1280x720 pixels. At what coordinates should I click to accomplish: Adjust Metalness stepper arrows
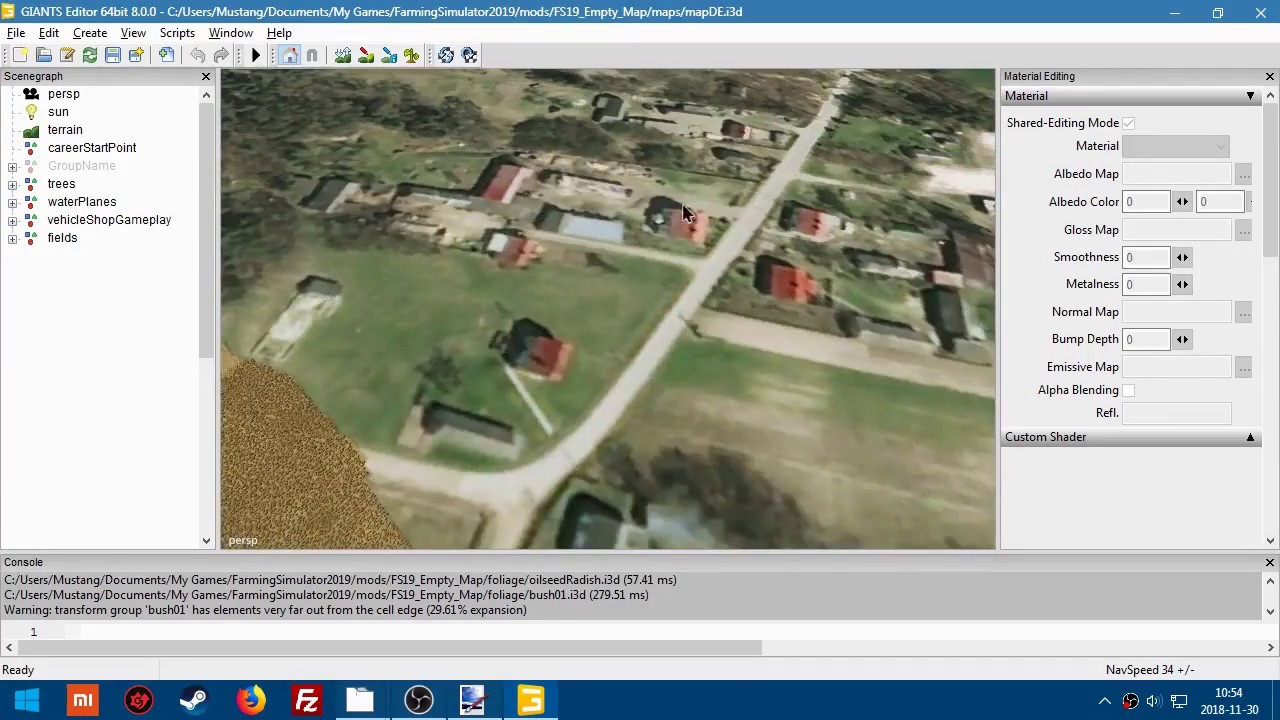1182,284
